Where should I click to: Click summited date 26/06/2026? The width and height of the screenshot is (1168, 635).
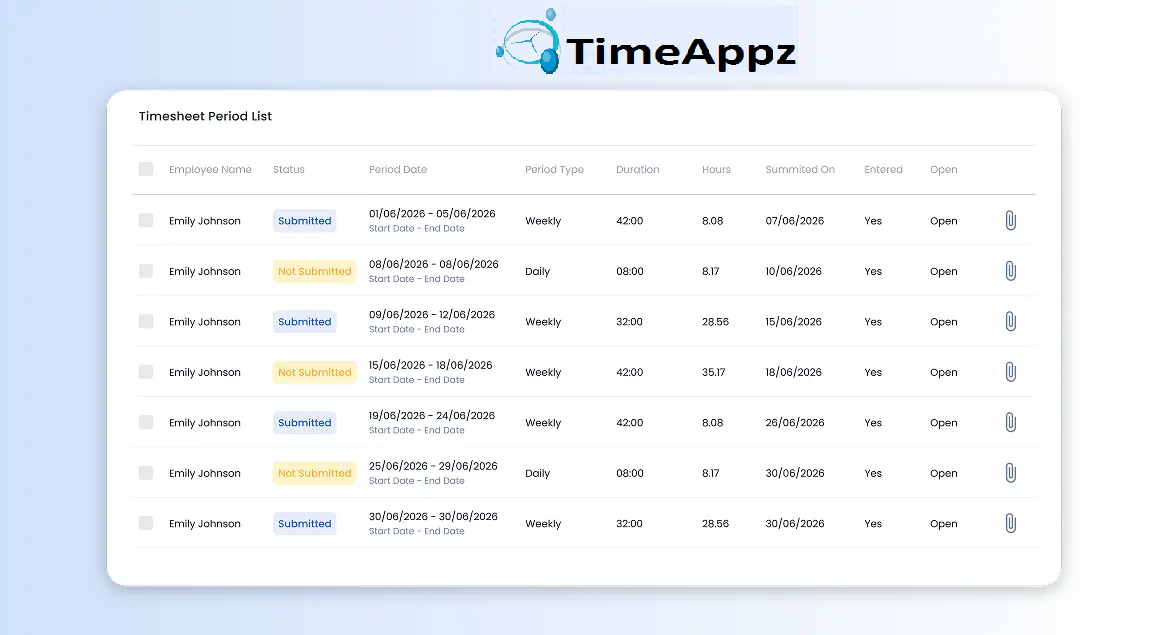point(795,423)
